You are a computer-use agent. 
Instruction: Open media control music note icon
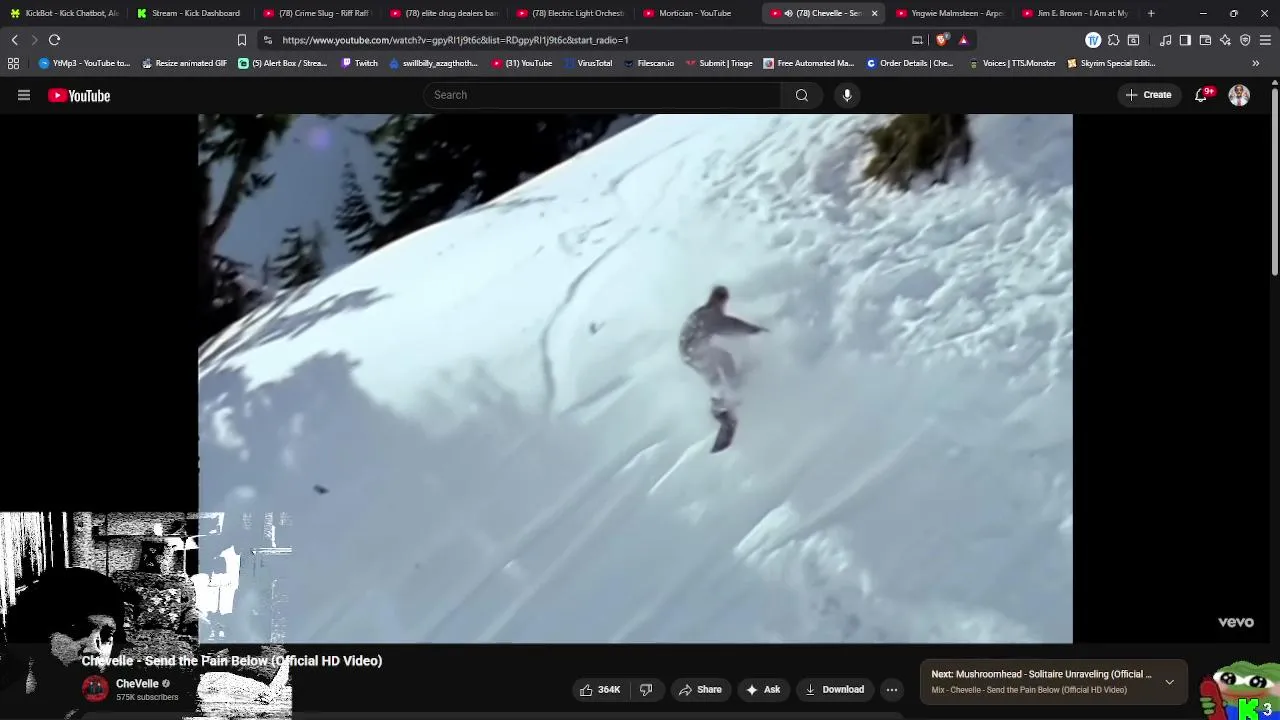tap(1166, 40)
